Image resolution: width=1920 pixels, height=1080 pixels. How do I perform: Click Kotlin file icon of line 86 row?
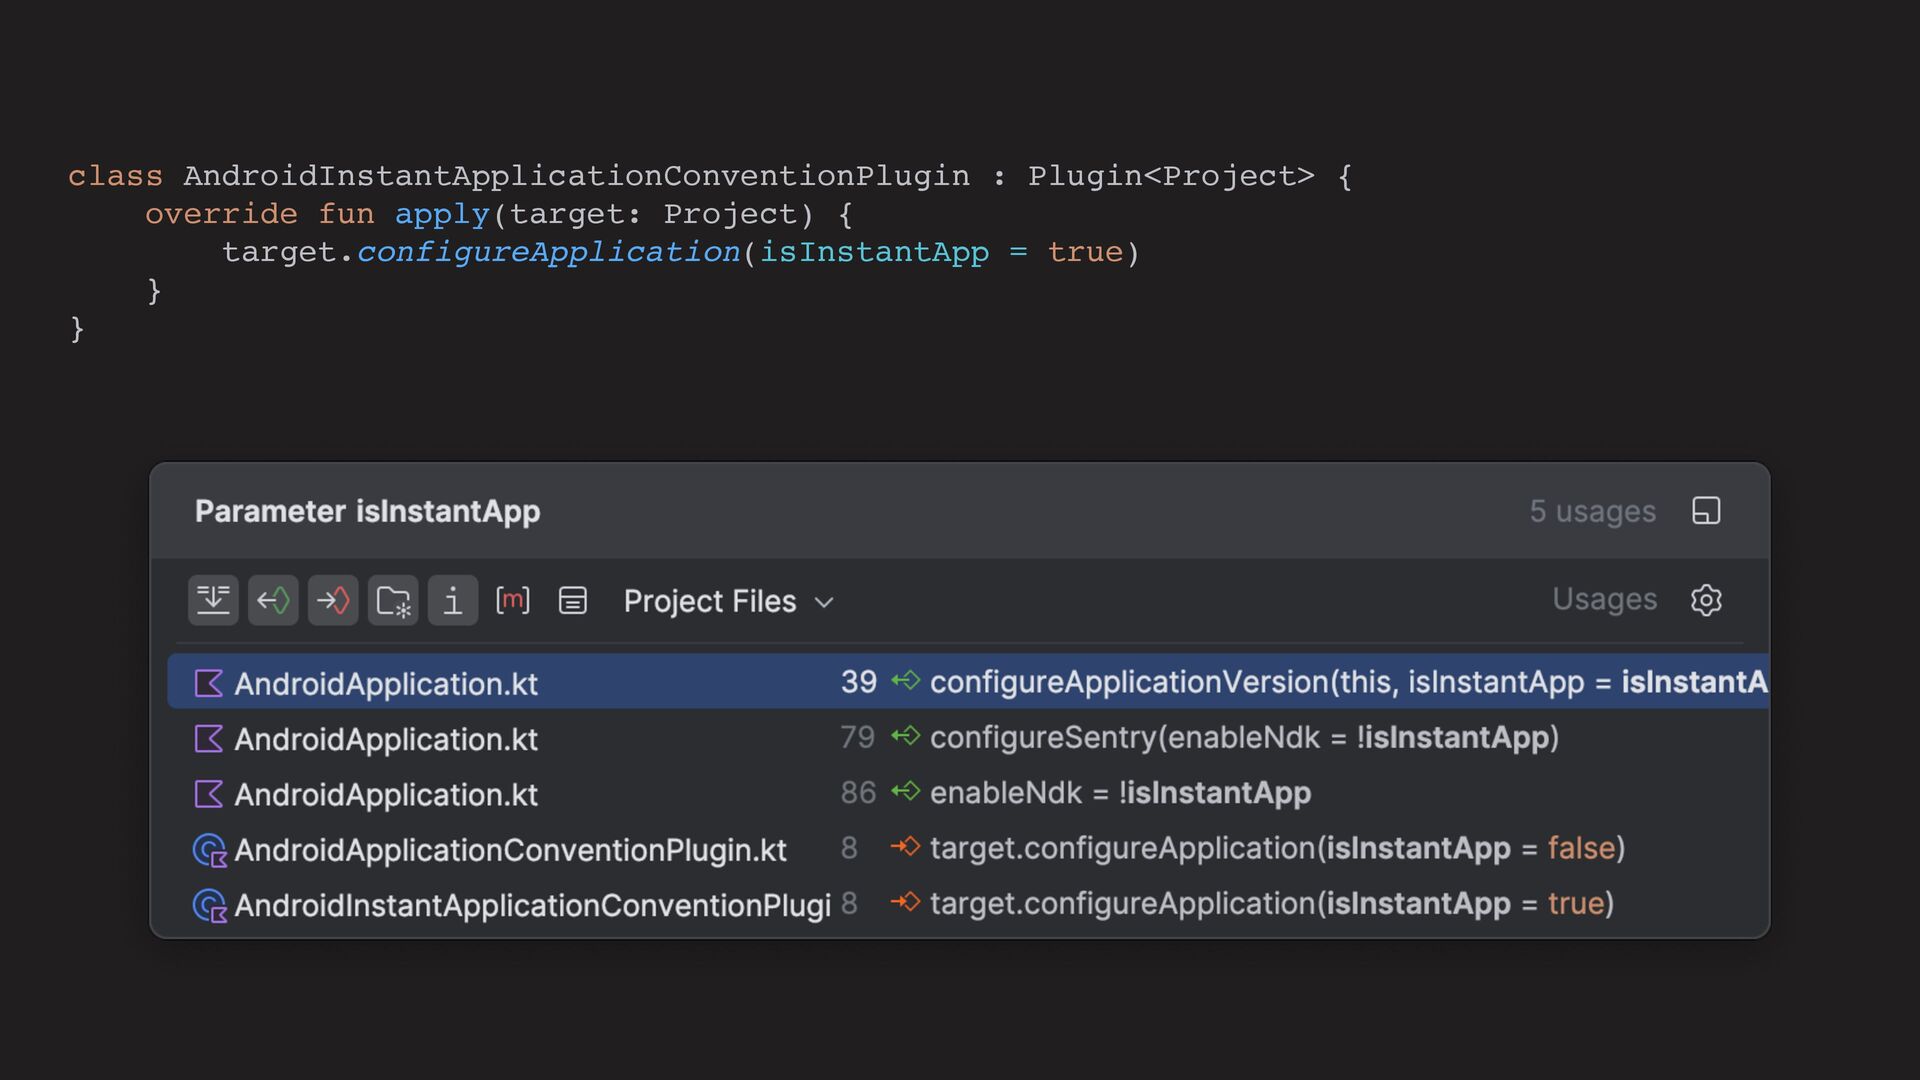click(x=208, y=794)
